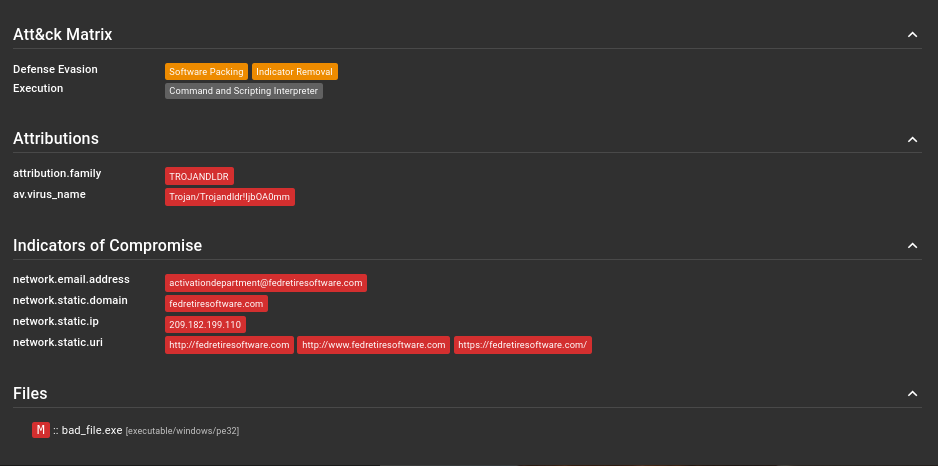Select the Trojan/Trojandldr!IjbOA0mm virus name tag

click(x=230, y=197)
